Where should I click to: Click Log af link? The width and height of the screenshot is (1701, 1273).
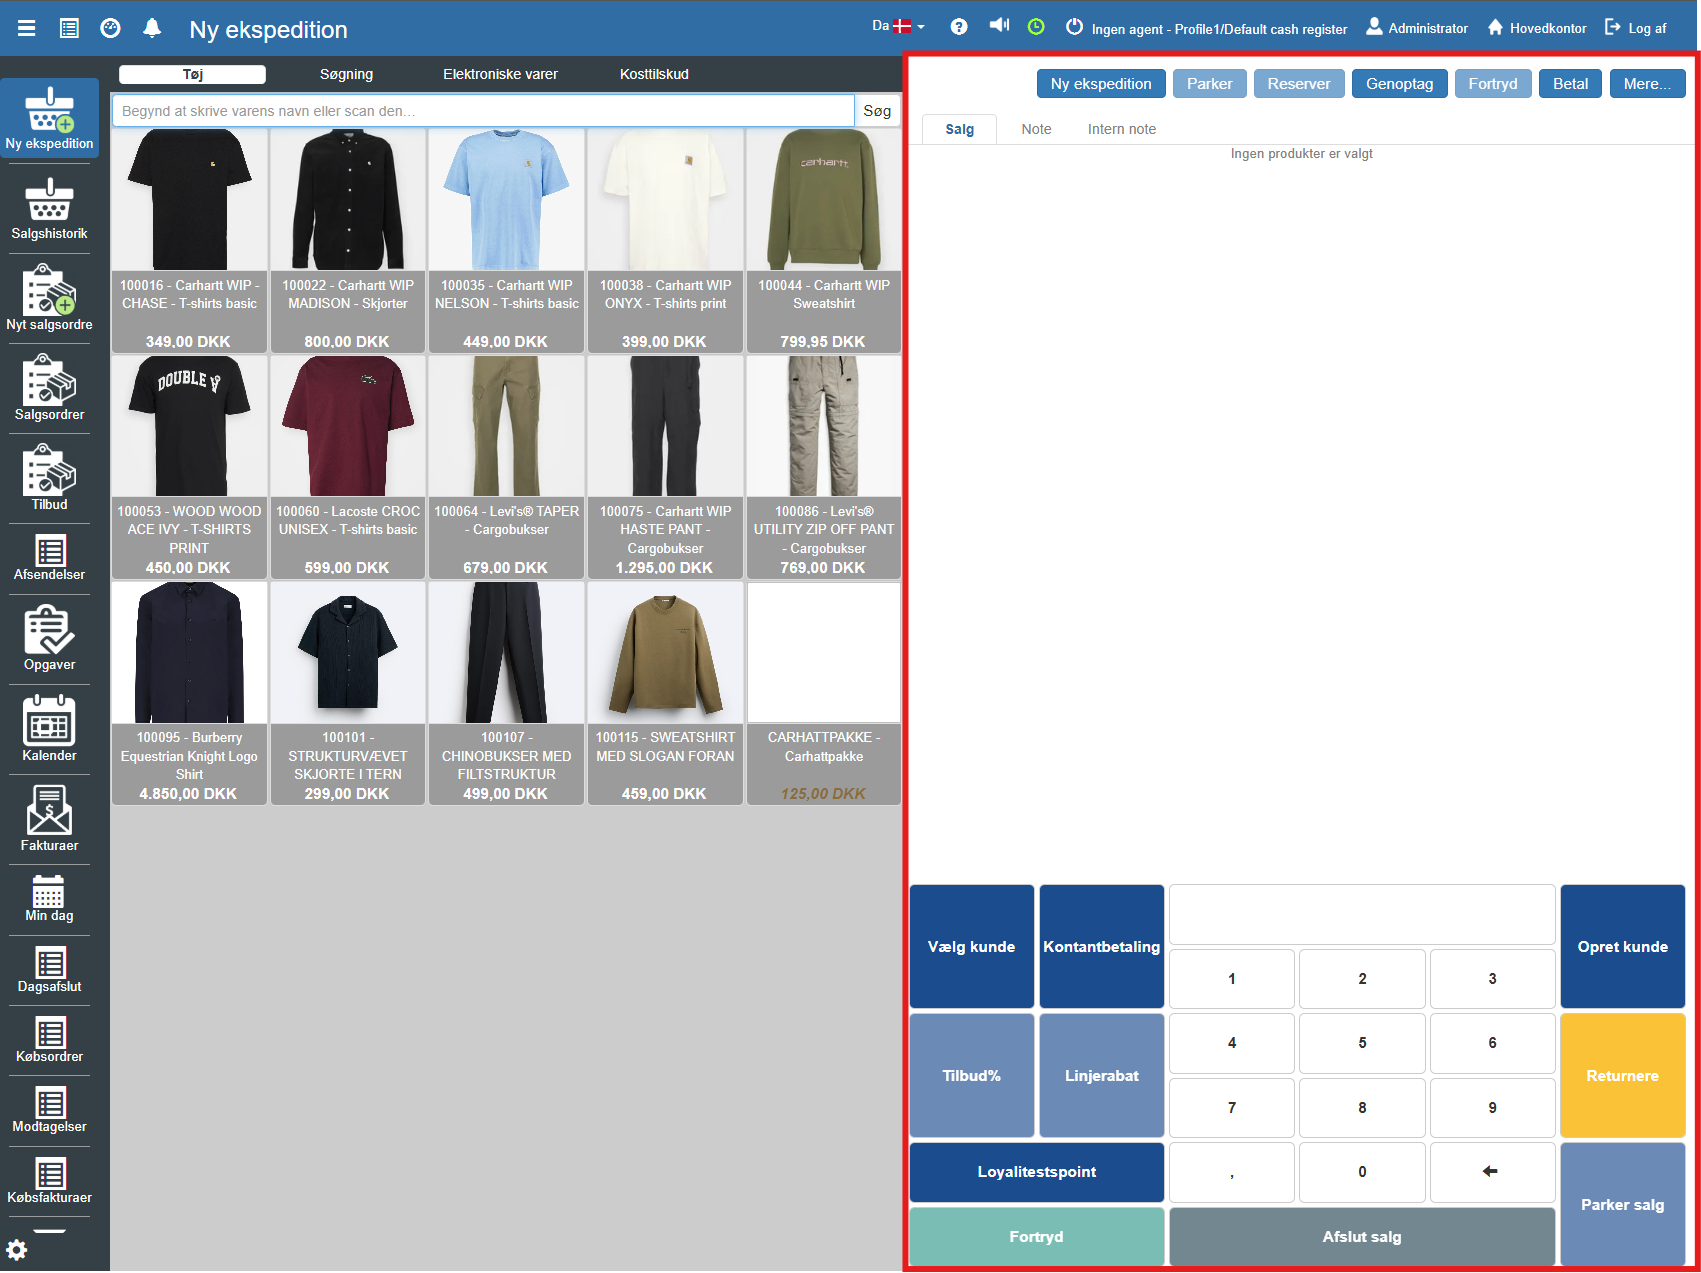(1635, 28)
